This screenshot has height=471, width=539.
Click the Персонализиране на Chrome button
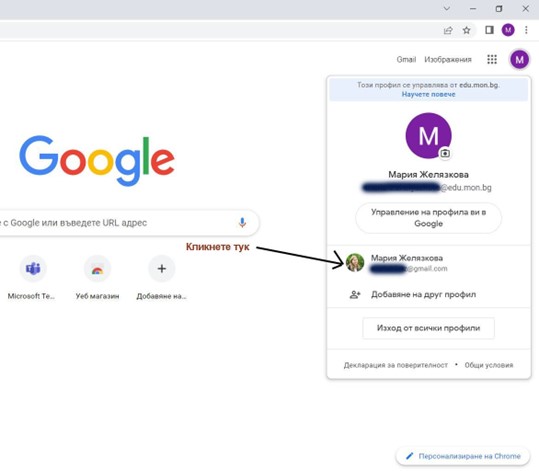[x=463, y=456]
